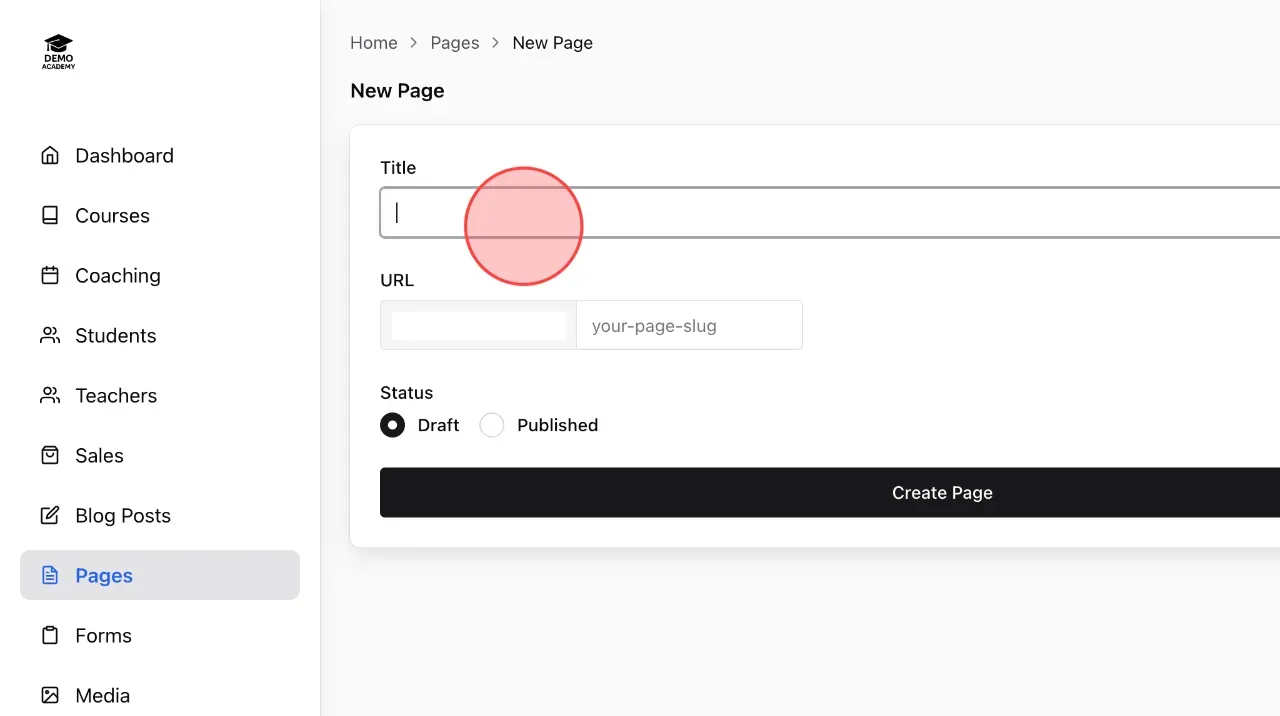
Task: Click the Create Page button
Action: tap(830, 492)
